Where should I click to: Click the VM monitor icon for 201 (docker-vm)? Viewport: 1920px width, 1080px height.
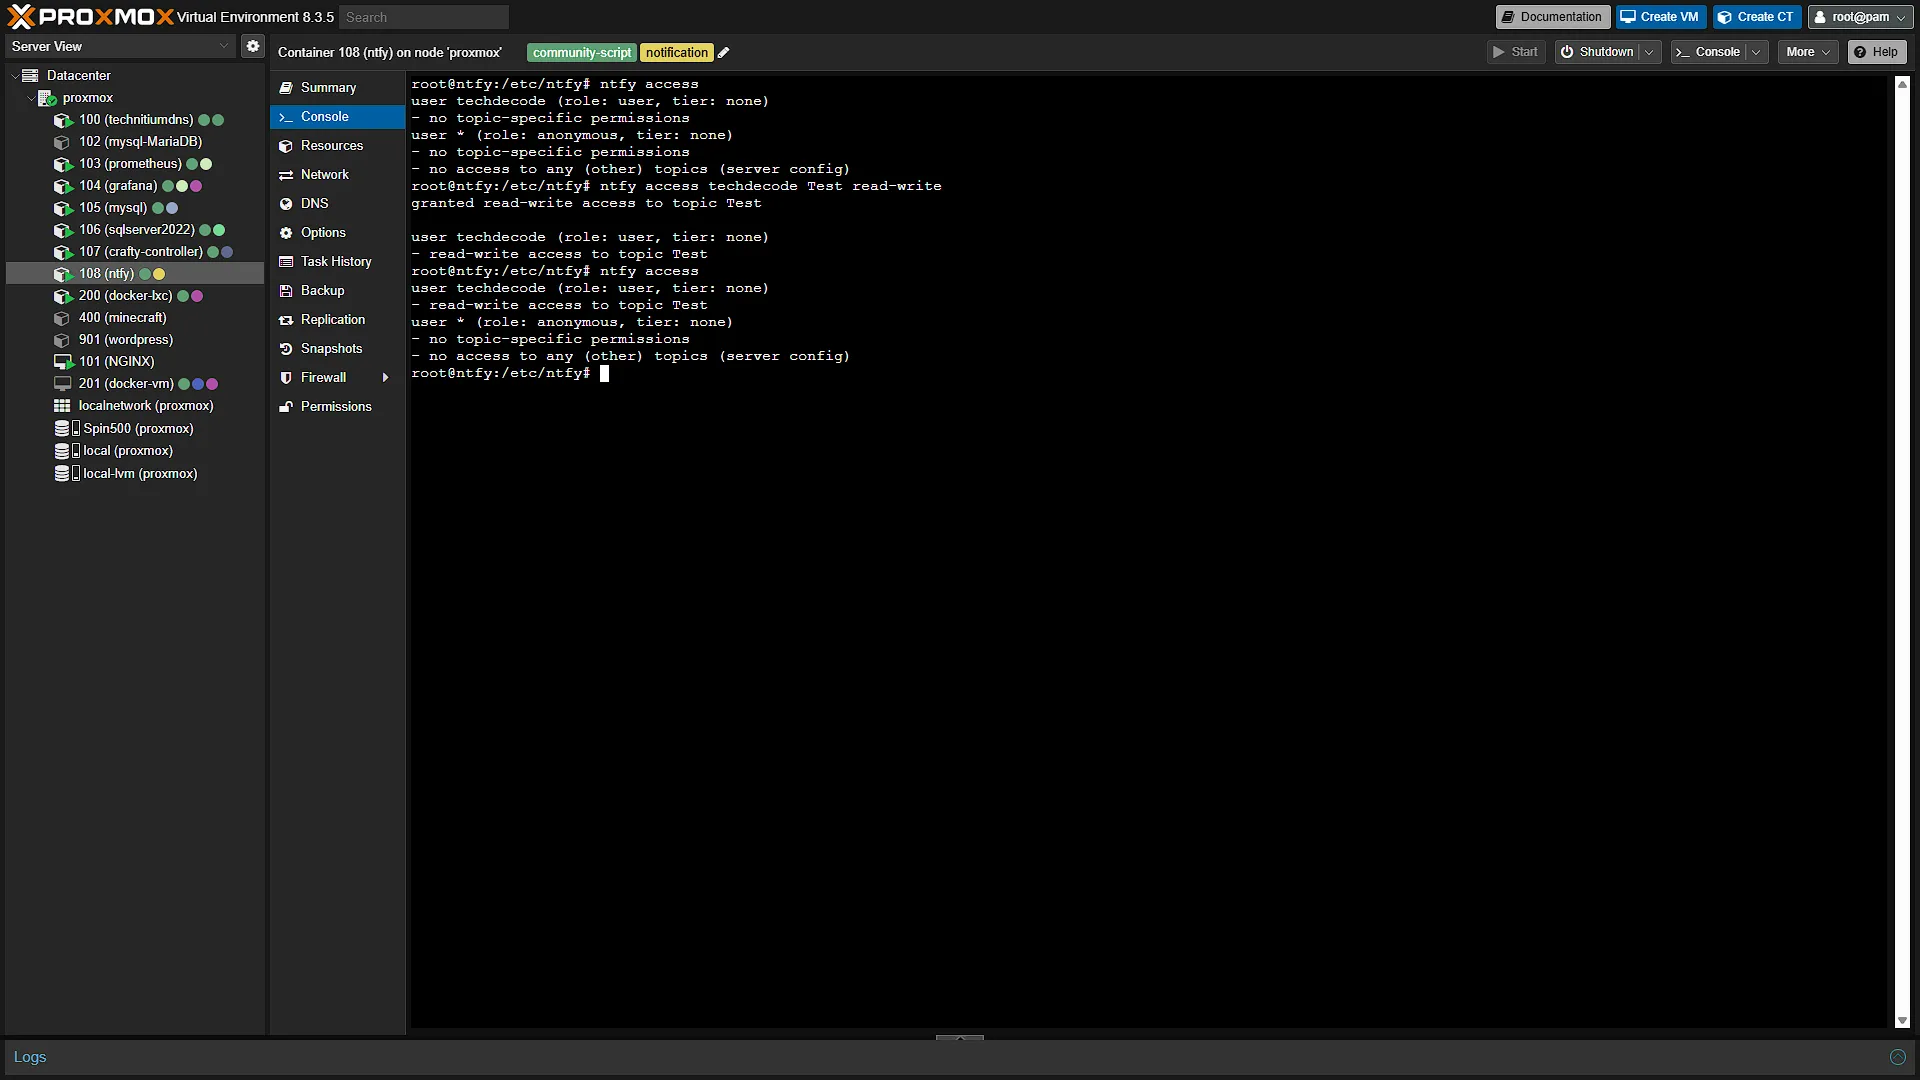[63, 384]
